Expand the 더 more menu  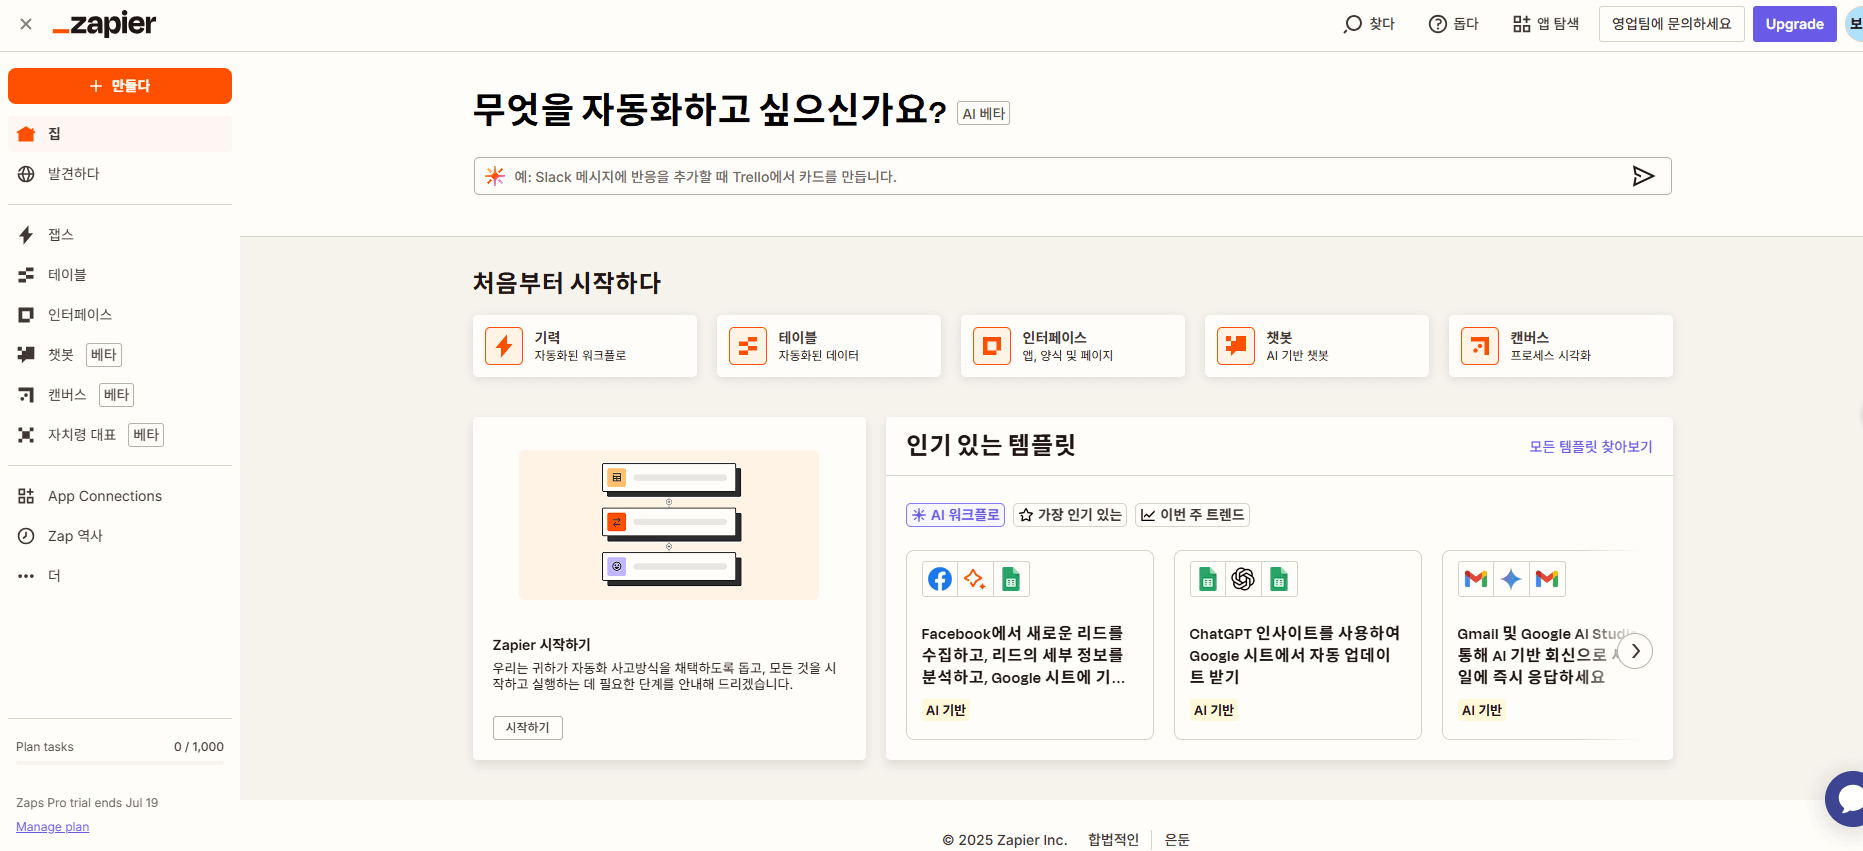click(x=120, y=576)
